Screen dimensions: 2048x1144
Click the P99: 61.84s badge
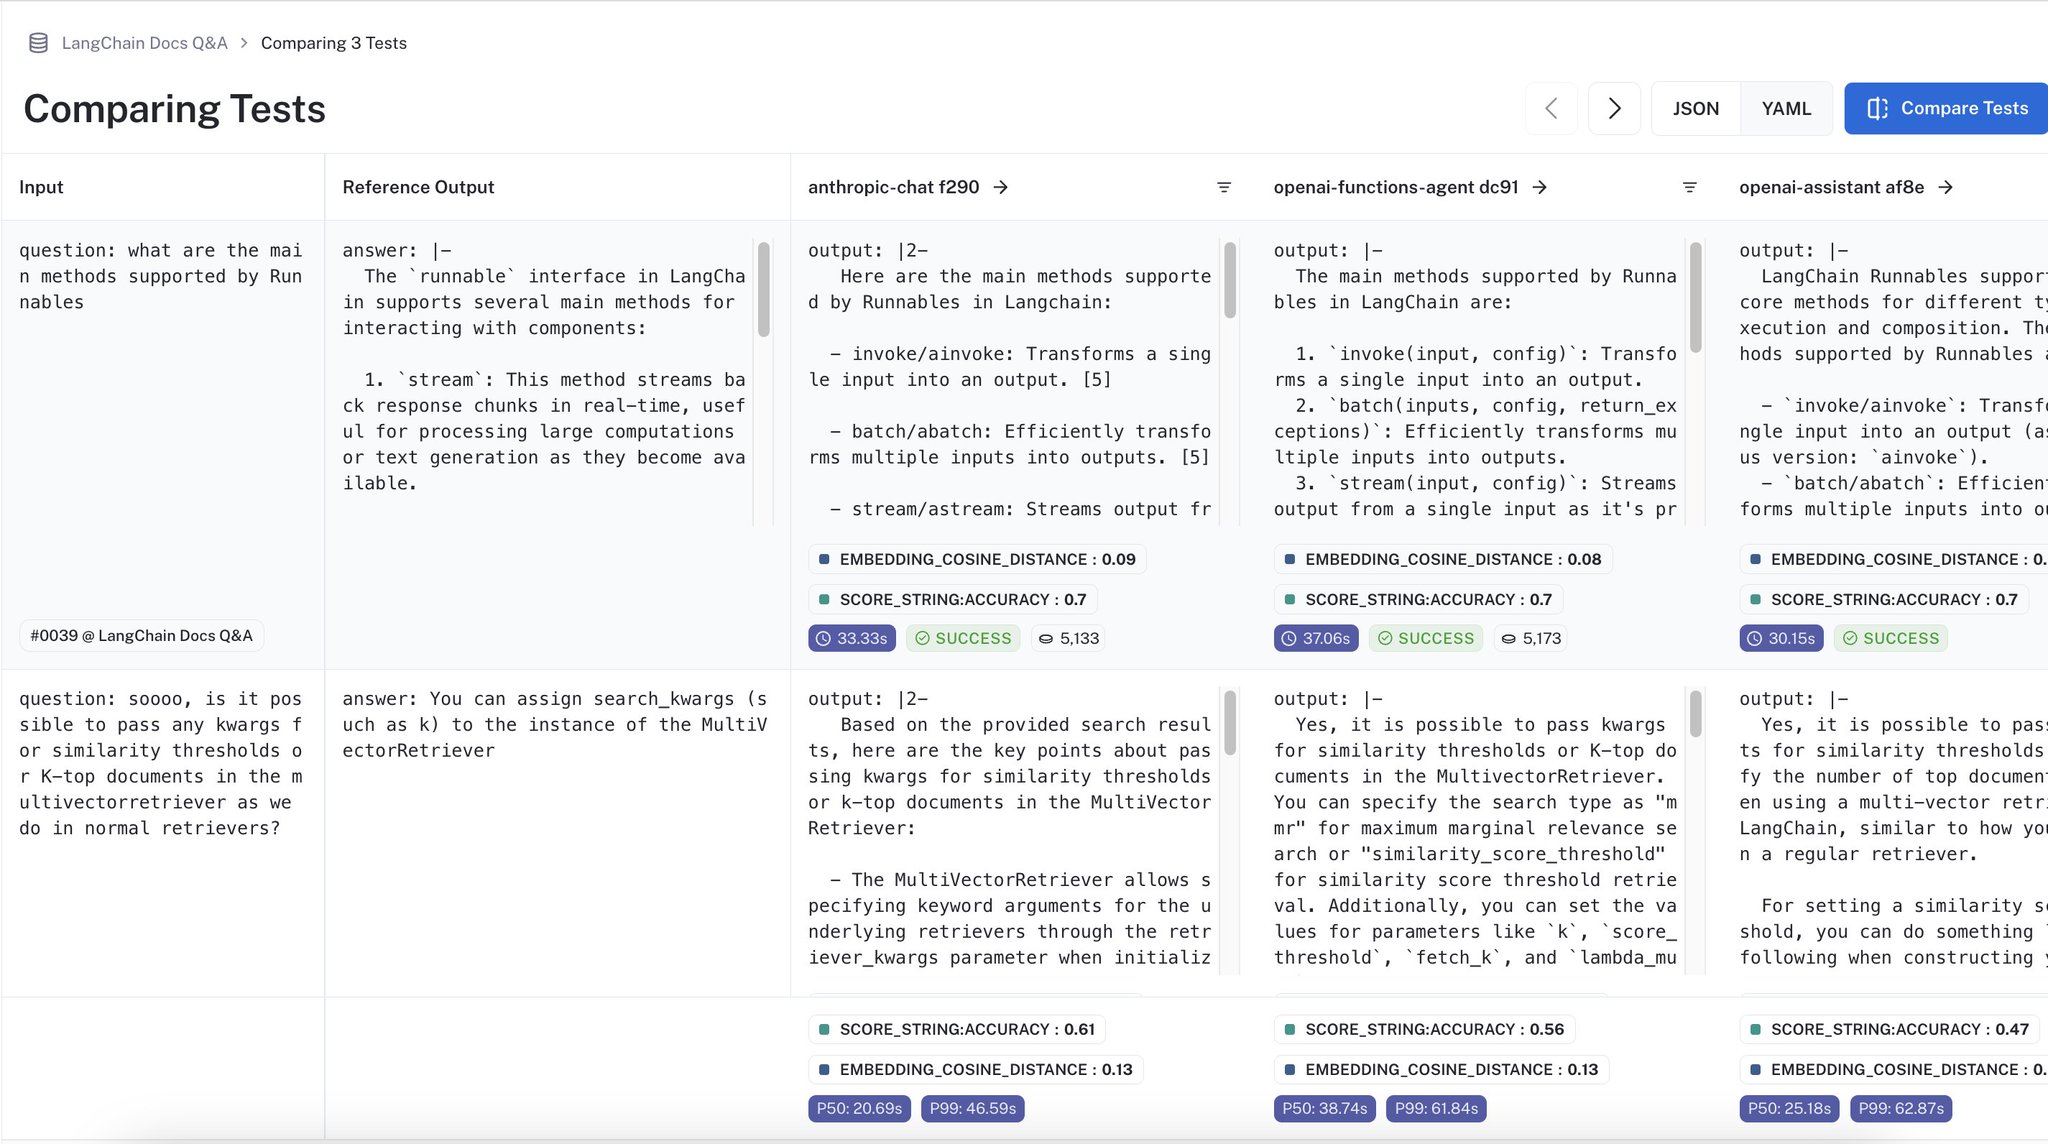pyautogui.click(x=1436, y=1108)
